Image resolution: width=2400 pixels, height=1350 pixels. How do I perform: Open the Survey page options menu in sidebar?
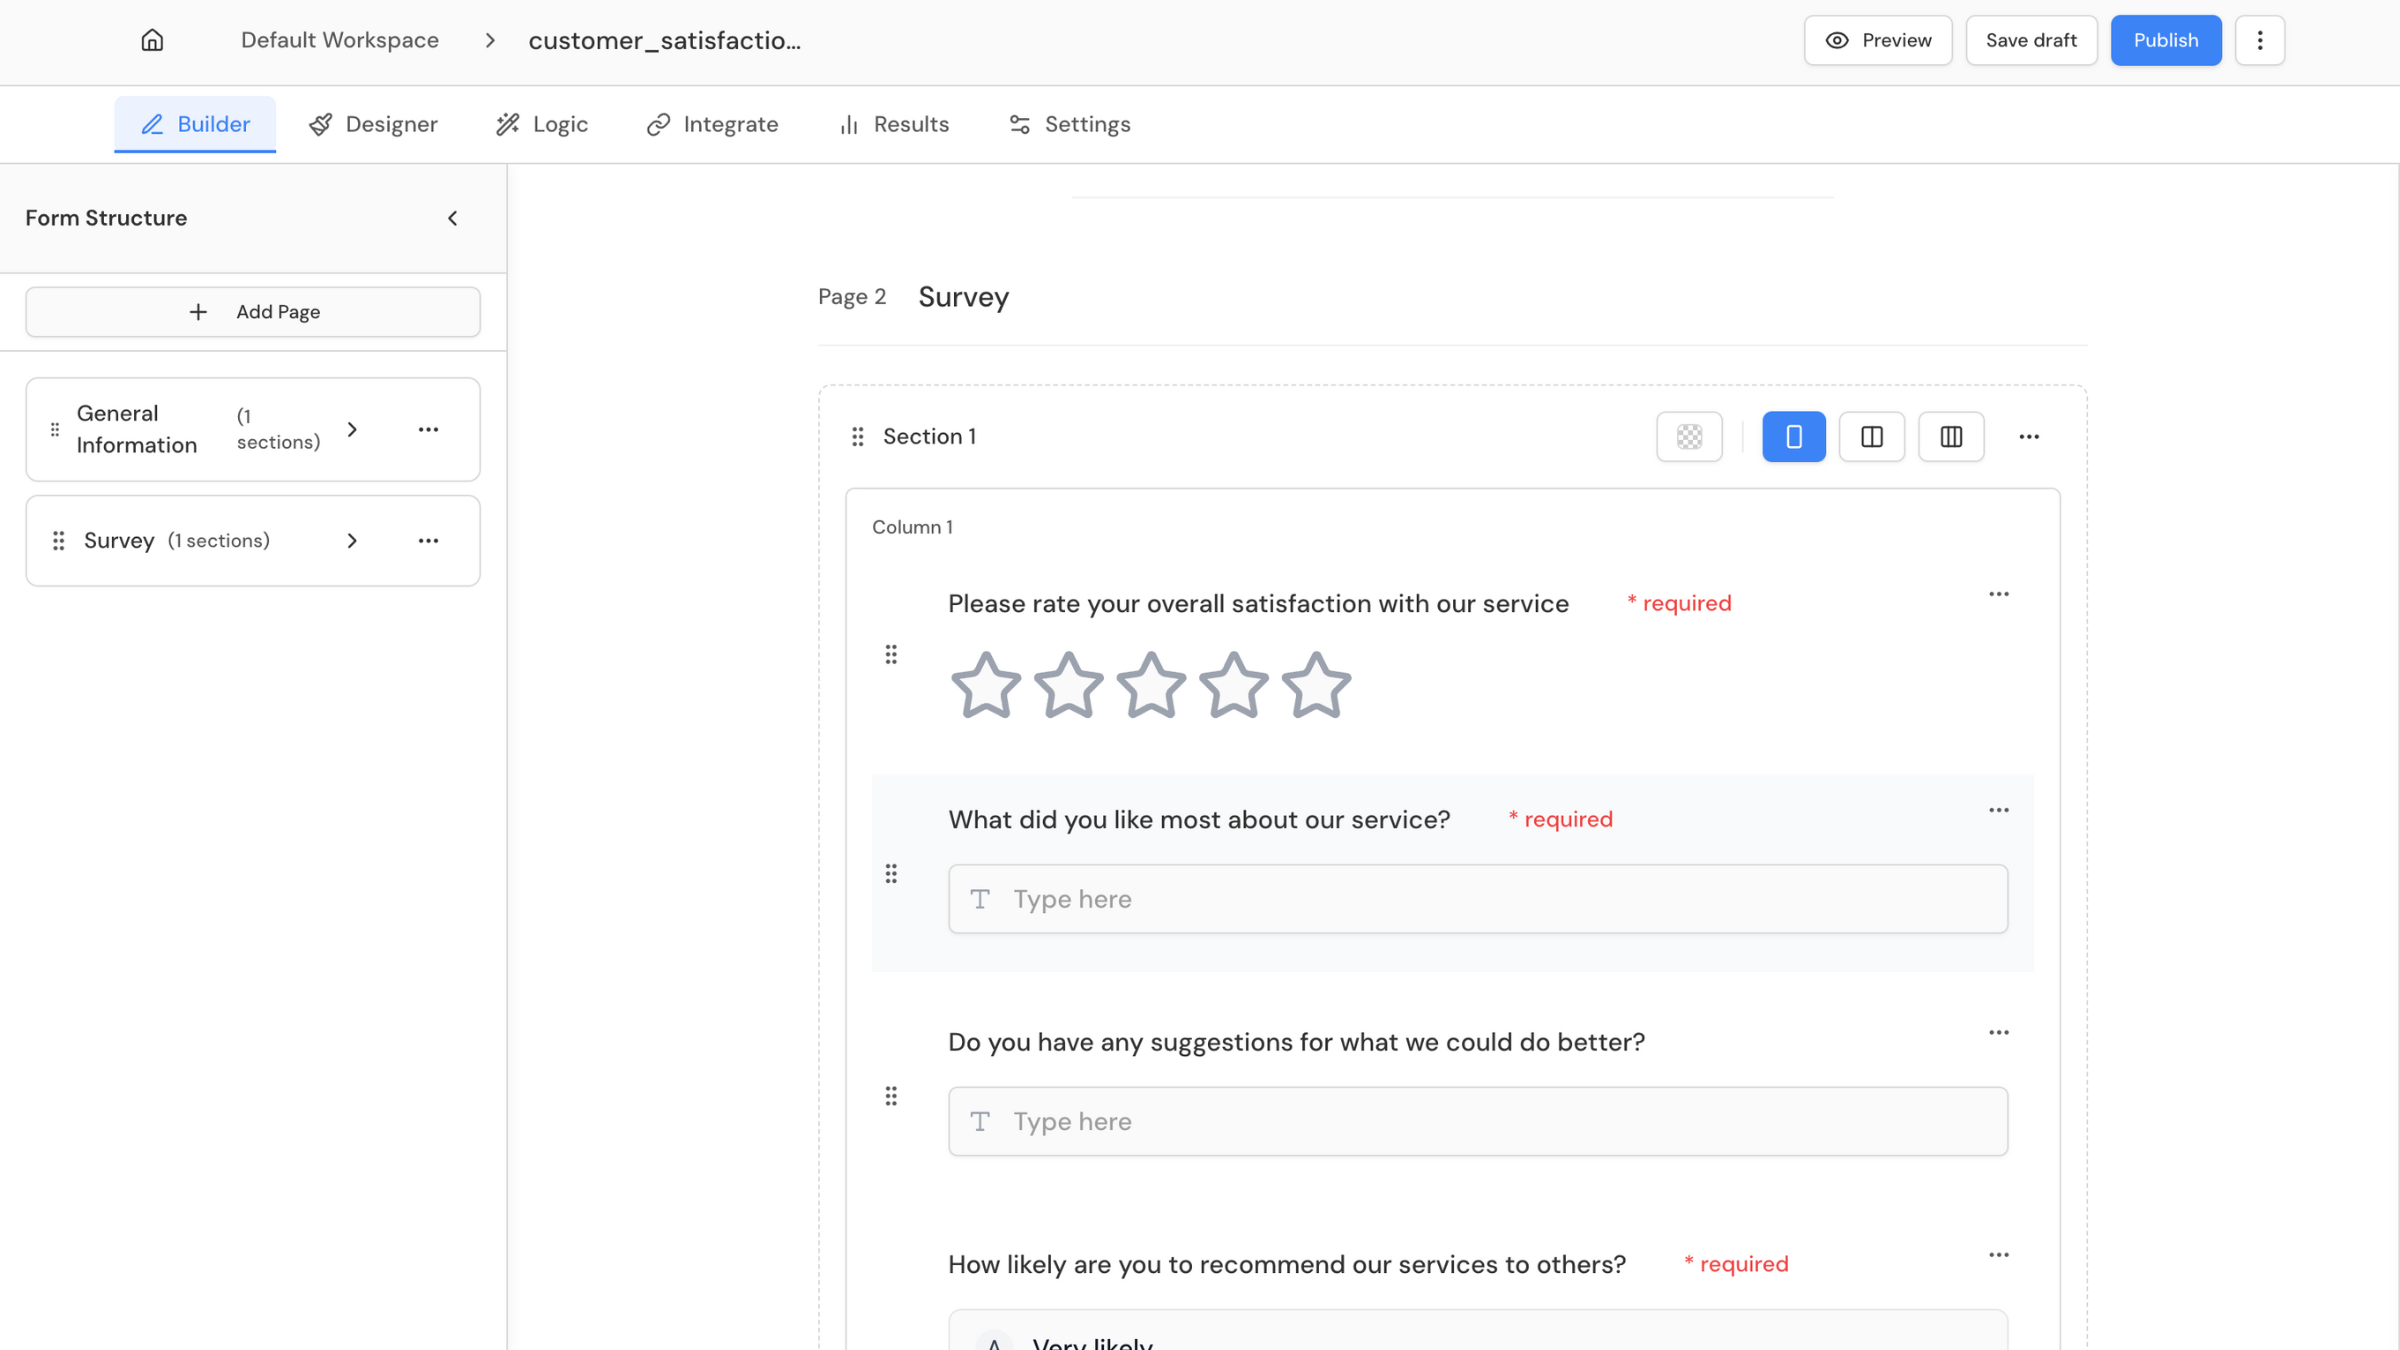[x=428, y=541]
